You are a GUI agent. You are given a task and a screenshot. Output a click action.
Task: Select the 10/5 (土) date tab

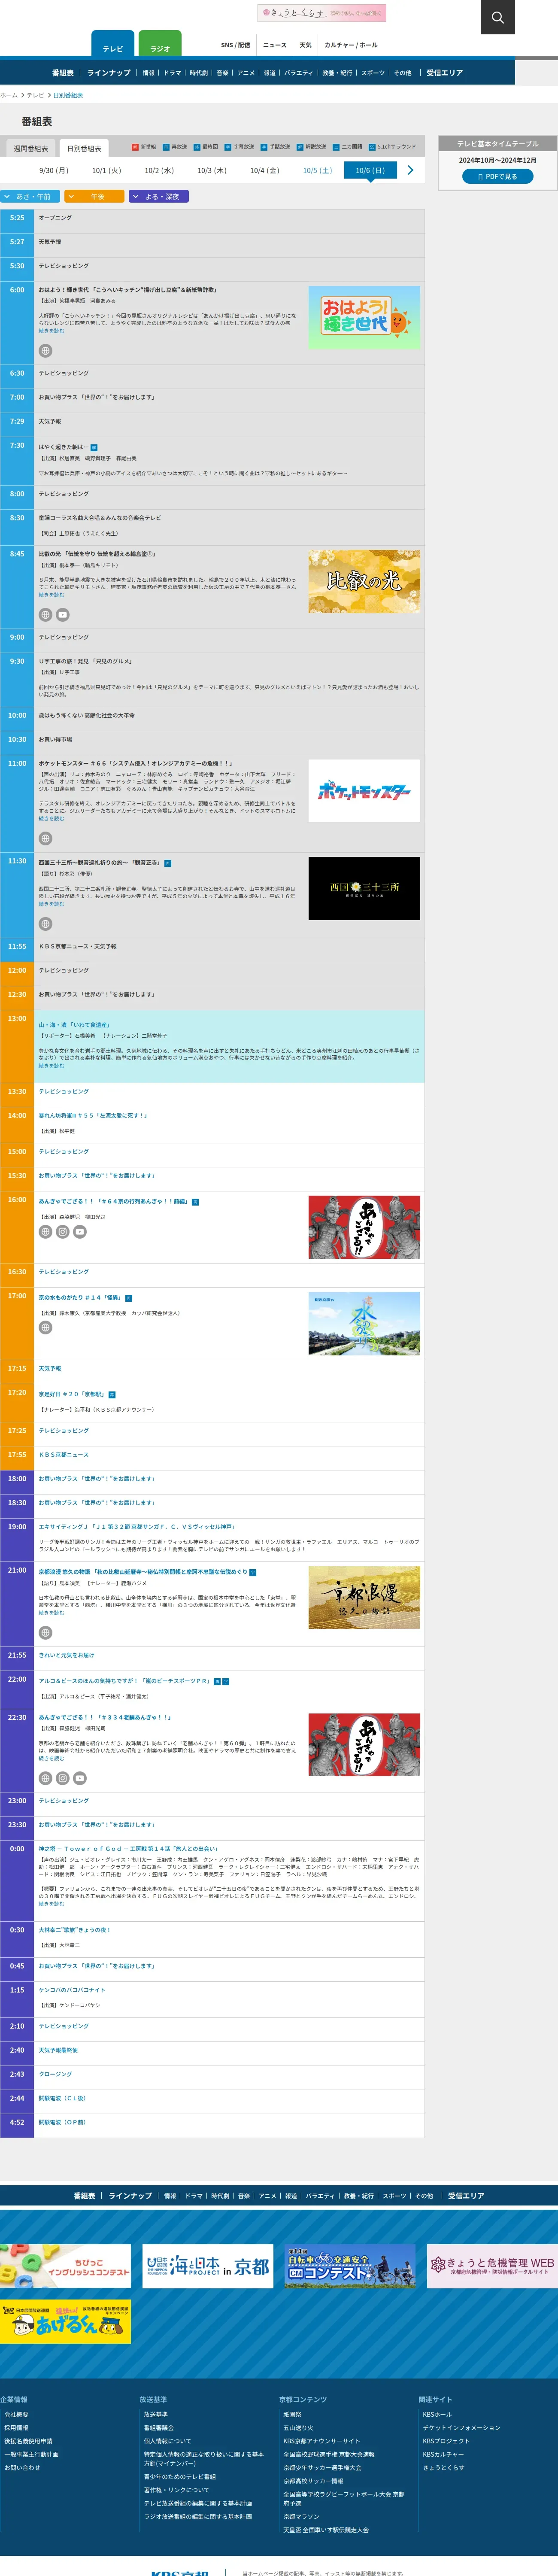click(x=317, y=171)
